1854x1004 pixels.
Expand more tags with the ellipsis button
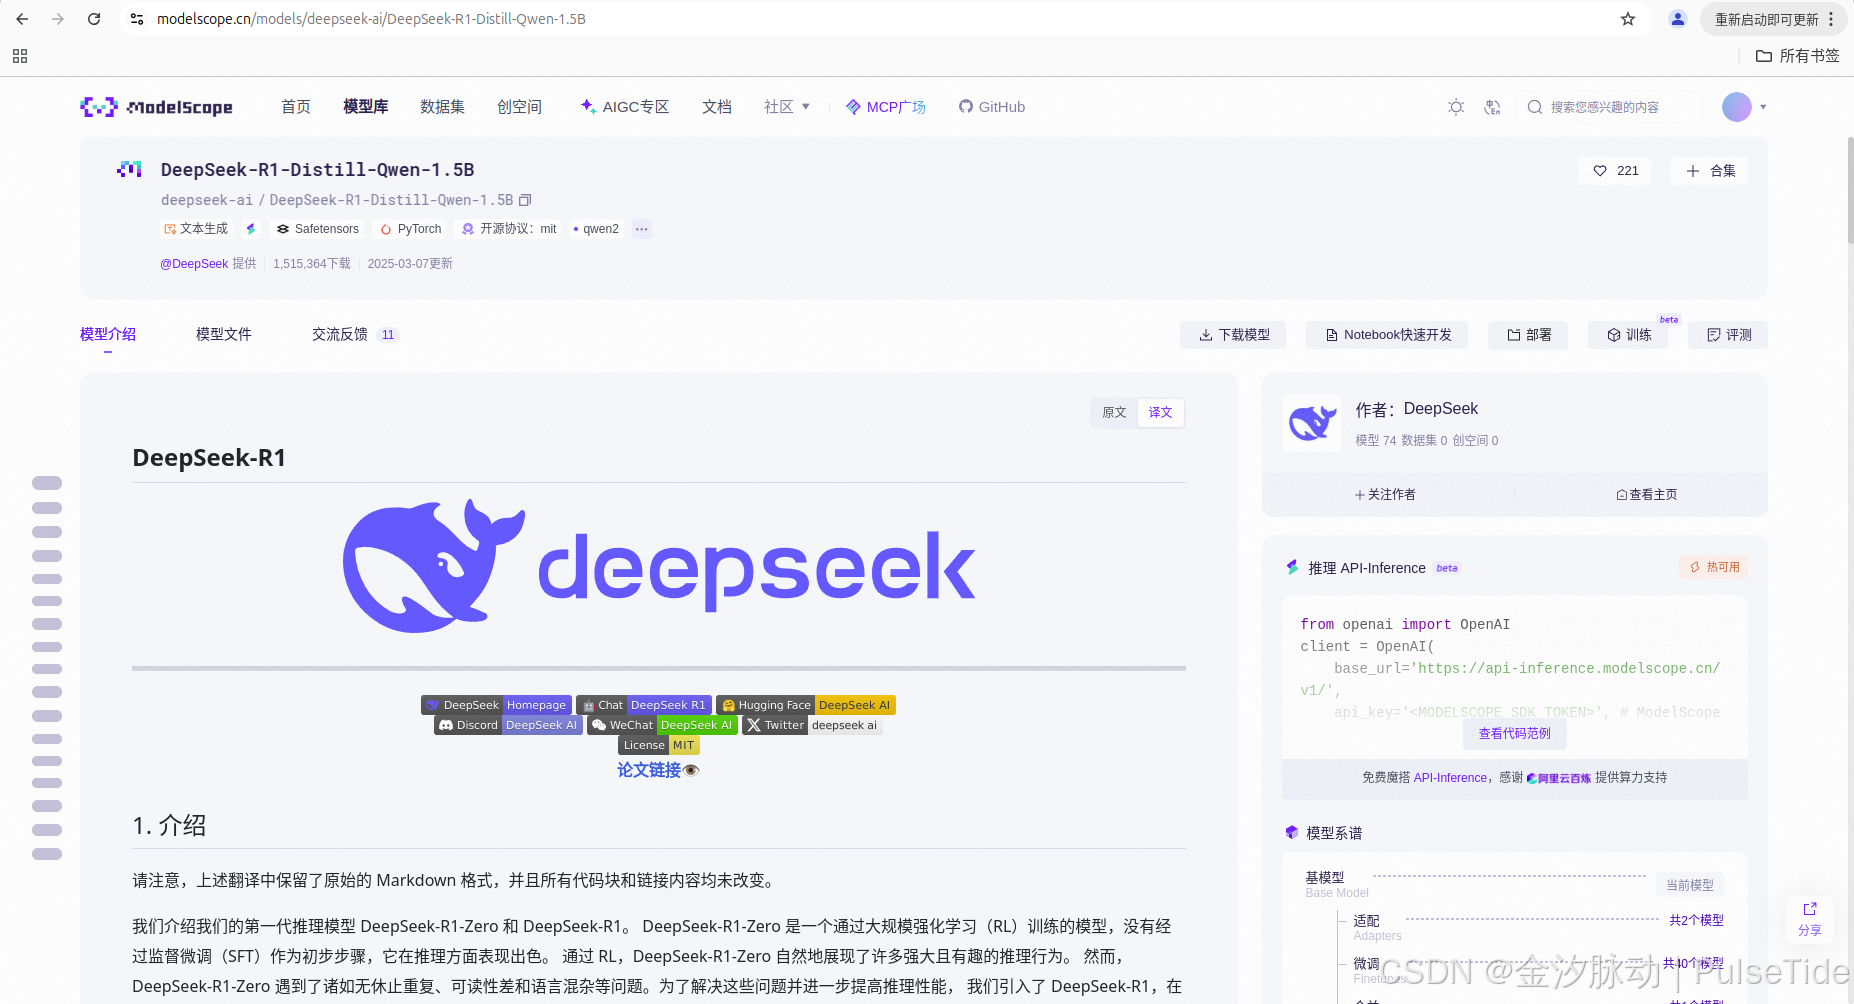pos(642,229)
